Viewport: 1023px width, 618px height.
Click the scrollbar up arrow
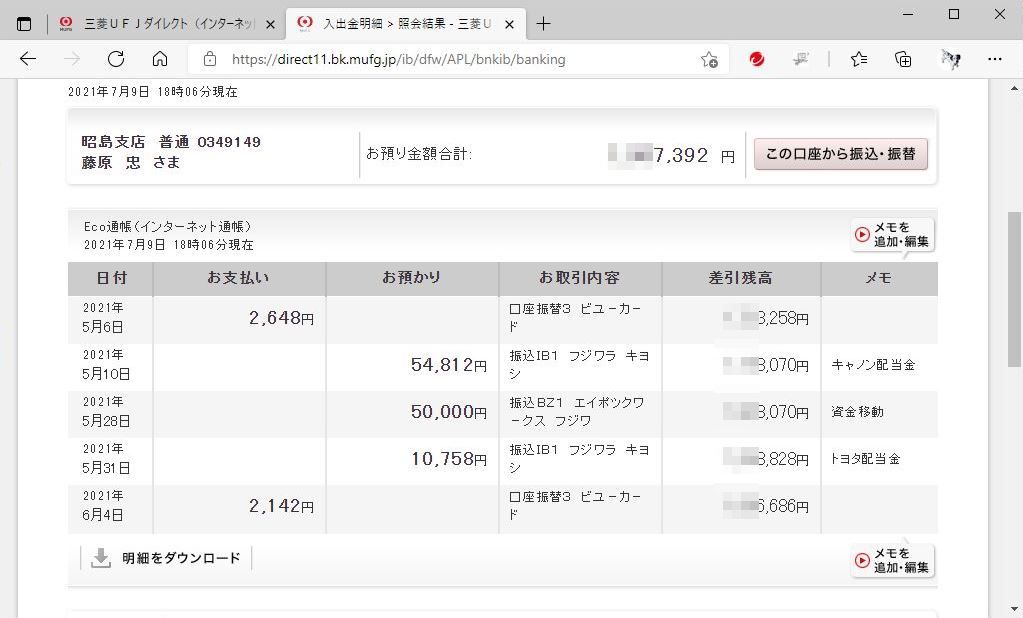tap(1015, 88)
